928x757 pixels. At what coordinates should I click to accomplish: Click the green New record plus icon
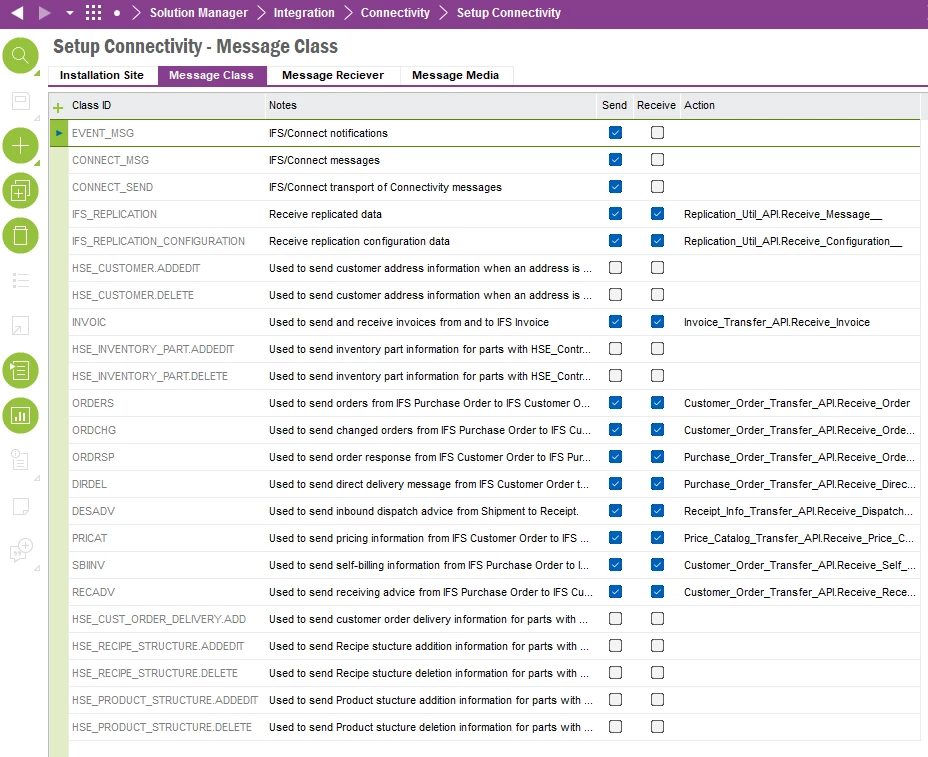pos(20,146)
